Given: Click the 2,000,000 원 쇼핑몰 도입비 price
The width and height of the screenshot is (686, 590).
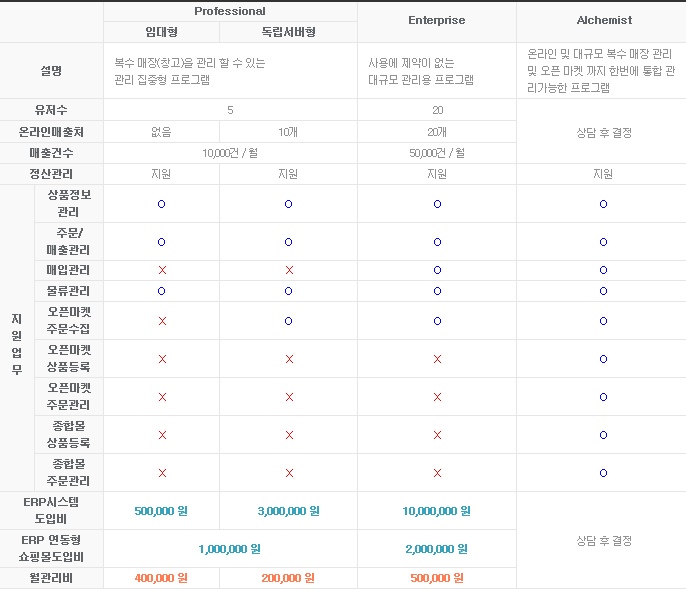Looking at the screenshot, I should coord(436,549).
